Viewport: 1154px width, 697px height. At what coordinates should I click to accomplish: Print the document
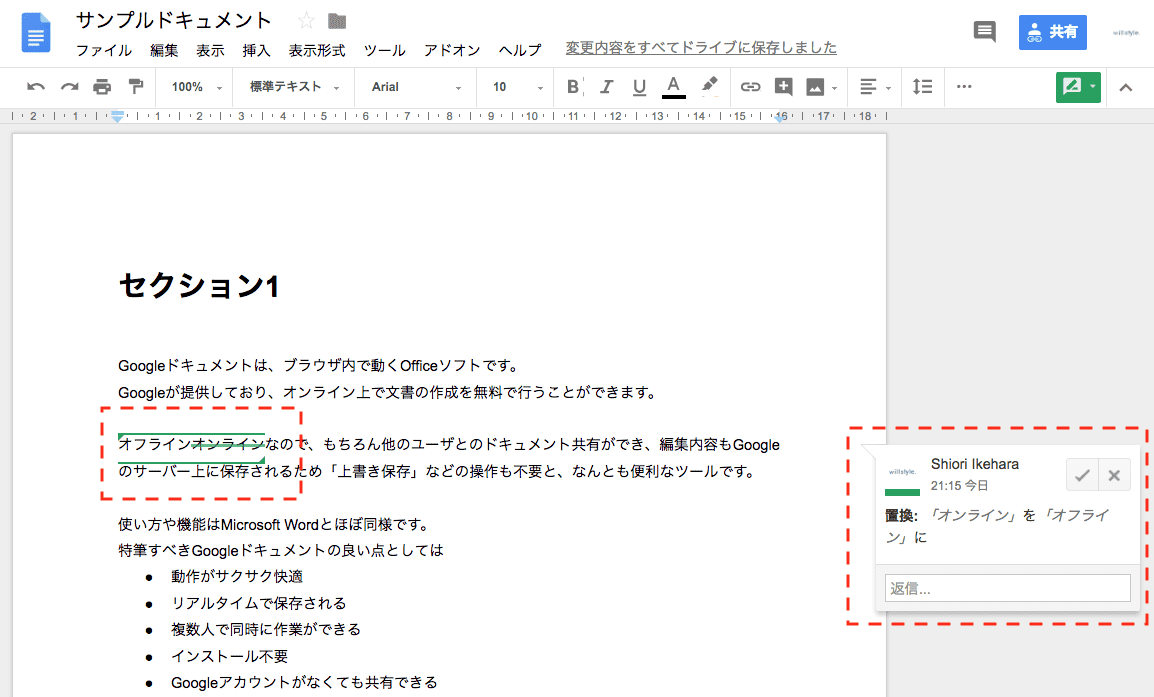click(x=102, y=87)
